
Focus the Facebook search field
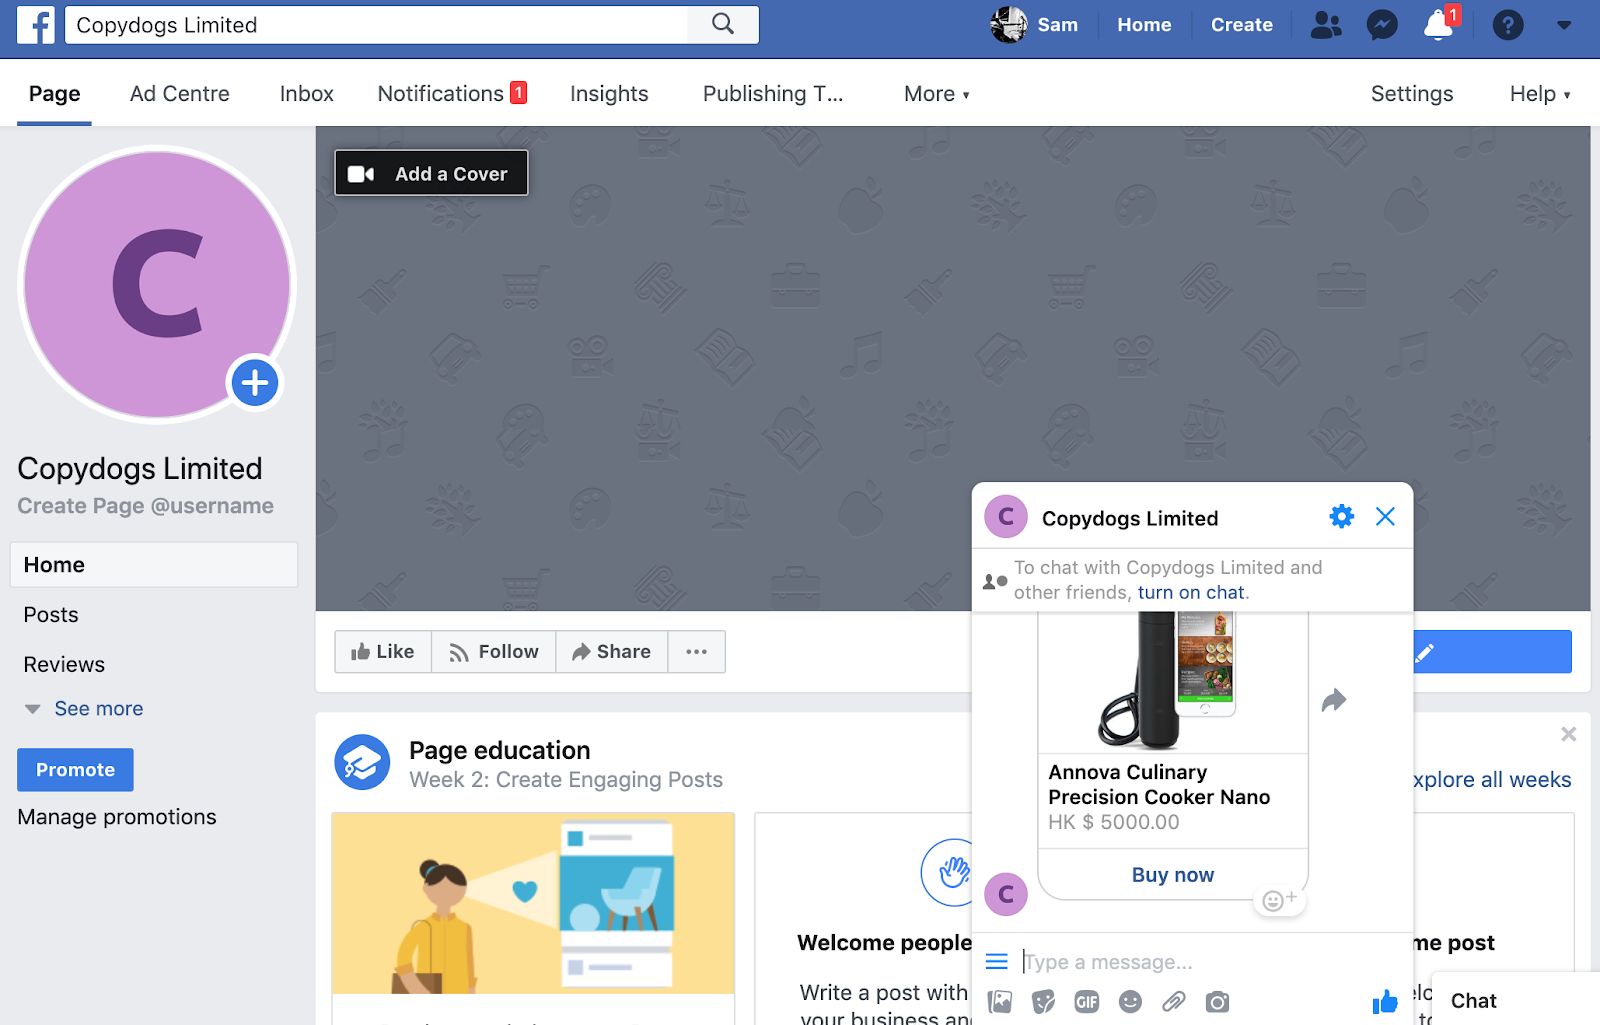pos(376,25)
